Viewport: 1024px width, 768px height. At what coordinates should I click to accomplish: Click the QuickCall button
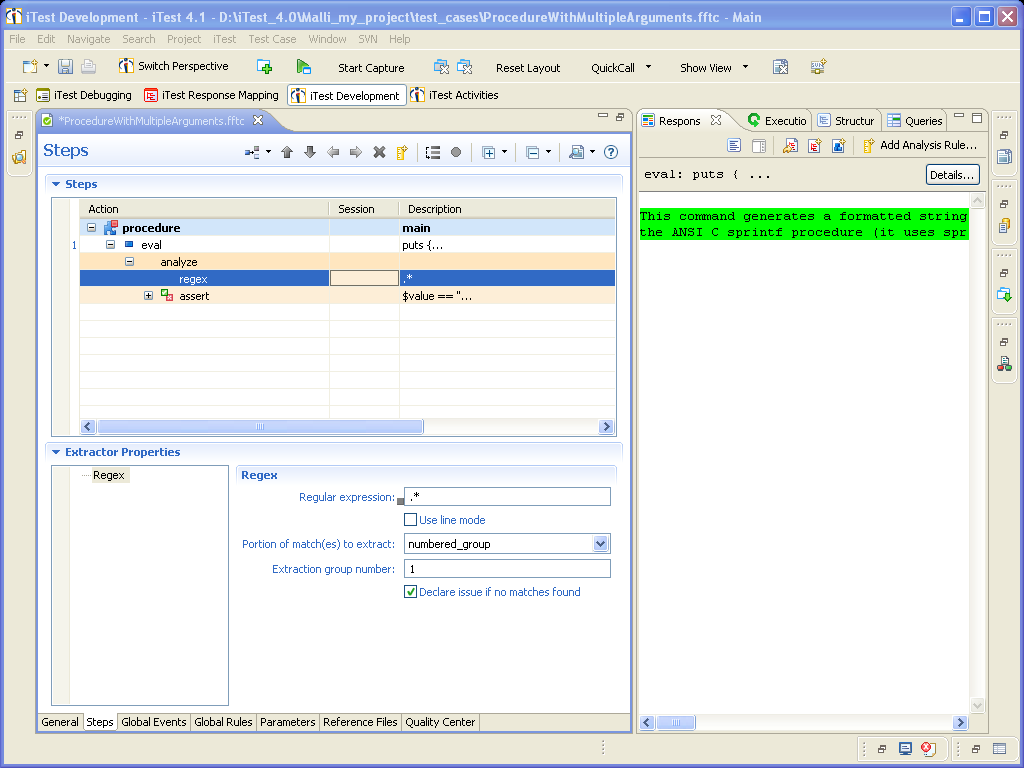[x=613, y=67]
